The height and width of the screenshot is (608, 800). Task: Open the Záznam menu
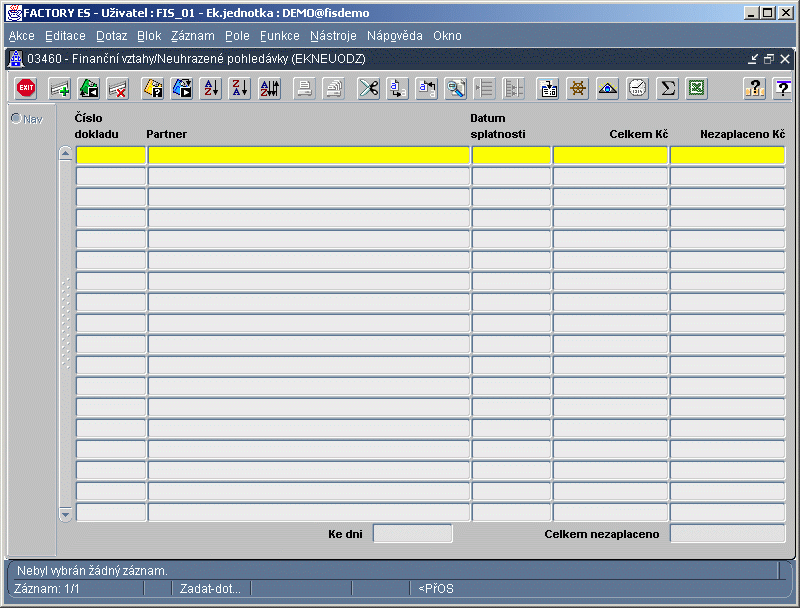click(193, 36)
